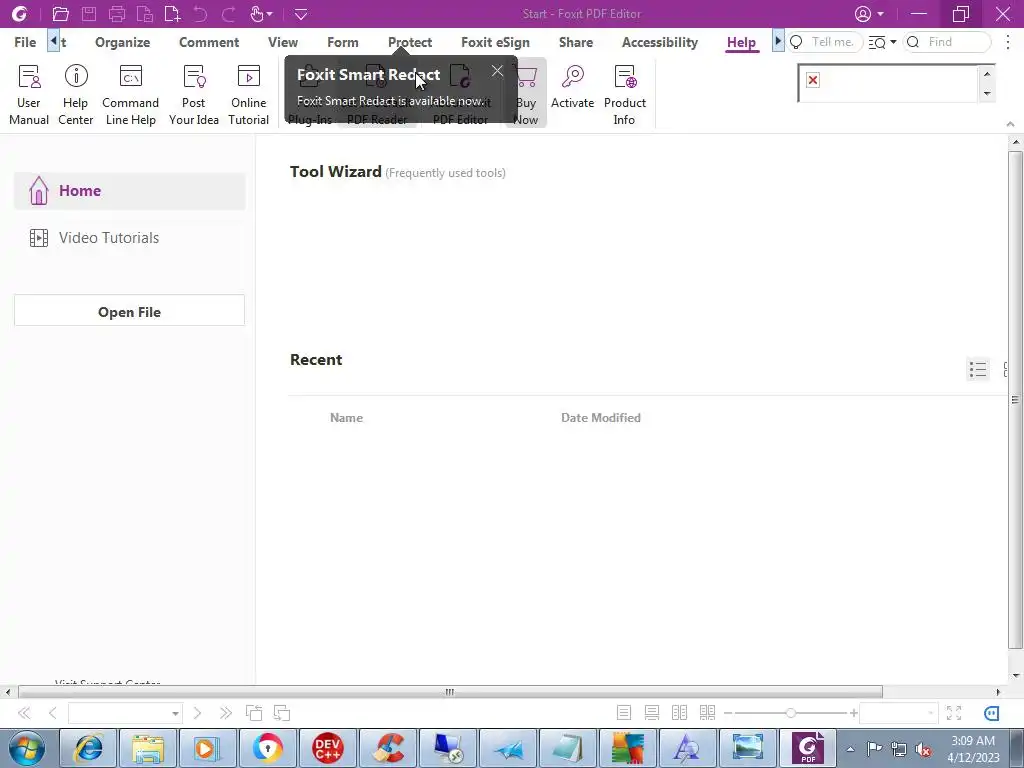
Task: Collapse the ribbon with the chevron
Action: tap(1010, 124)
